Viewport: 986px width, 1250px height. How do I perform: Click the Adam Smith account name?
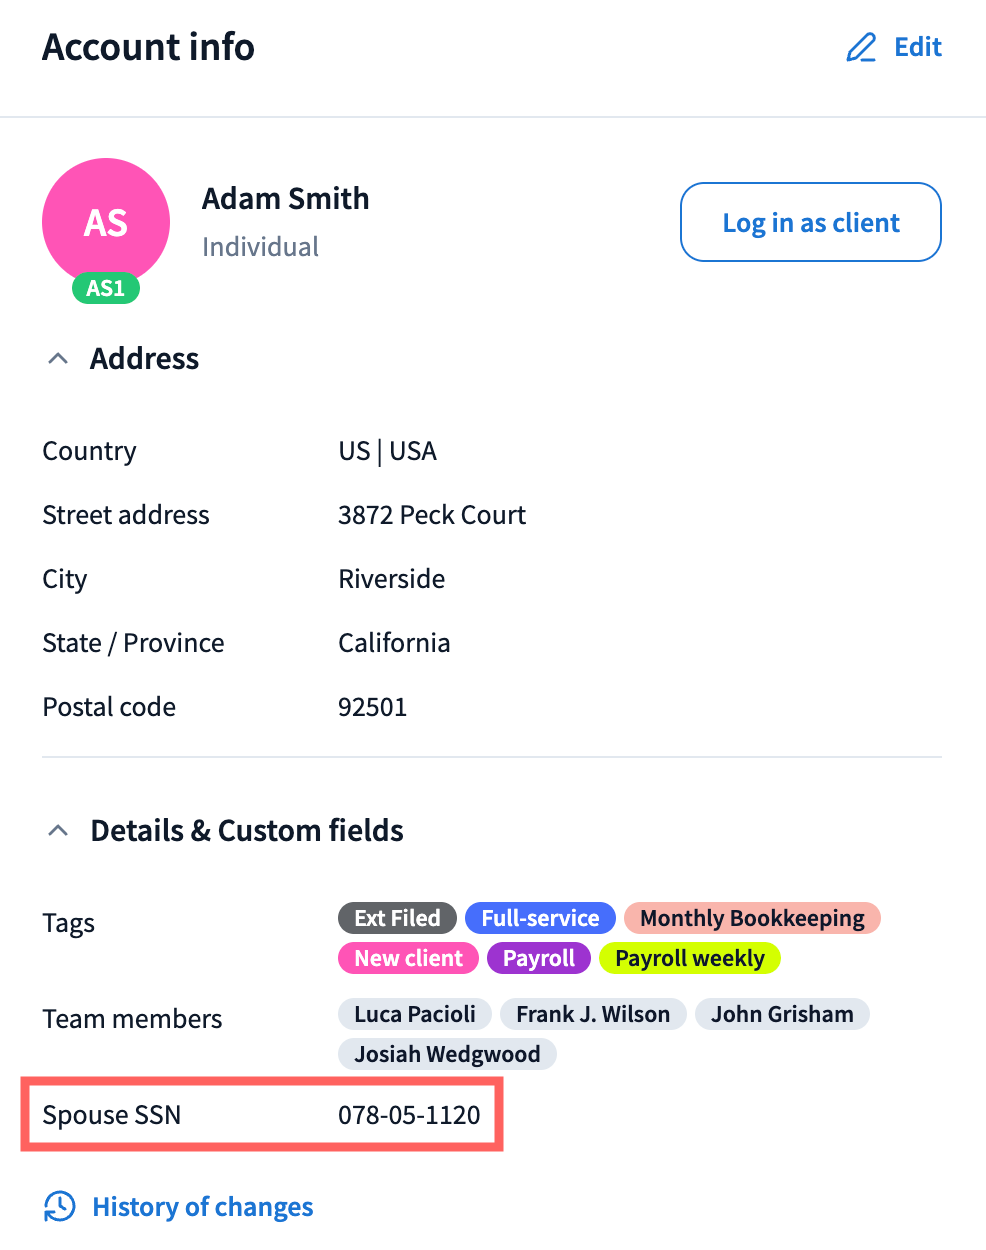coord(286,198)
